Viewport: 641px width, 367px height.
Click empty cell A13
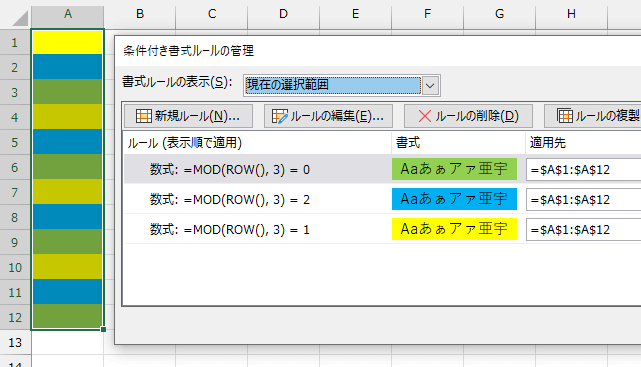[x=67, y=342]
